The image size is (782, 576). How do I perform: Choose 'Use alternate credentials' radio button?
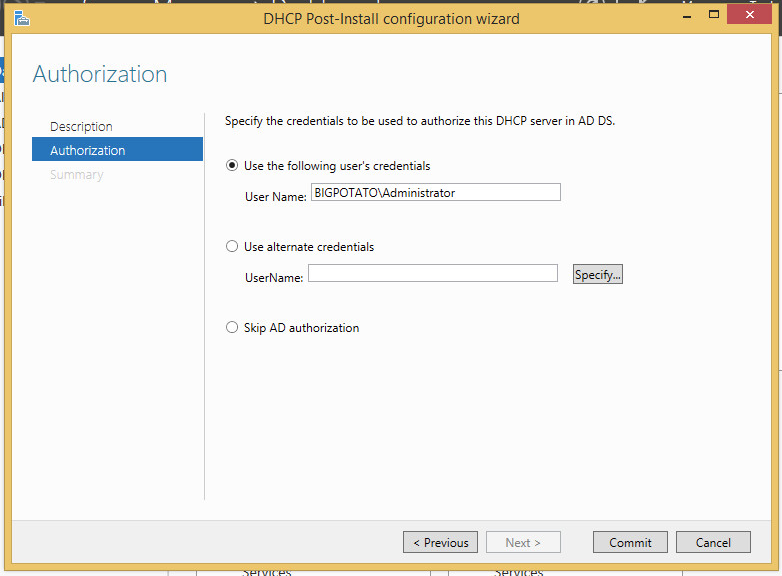233,247
